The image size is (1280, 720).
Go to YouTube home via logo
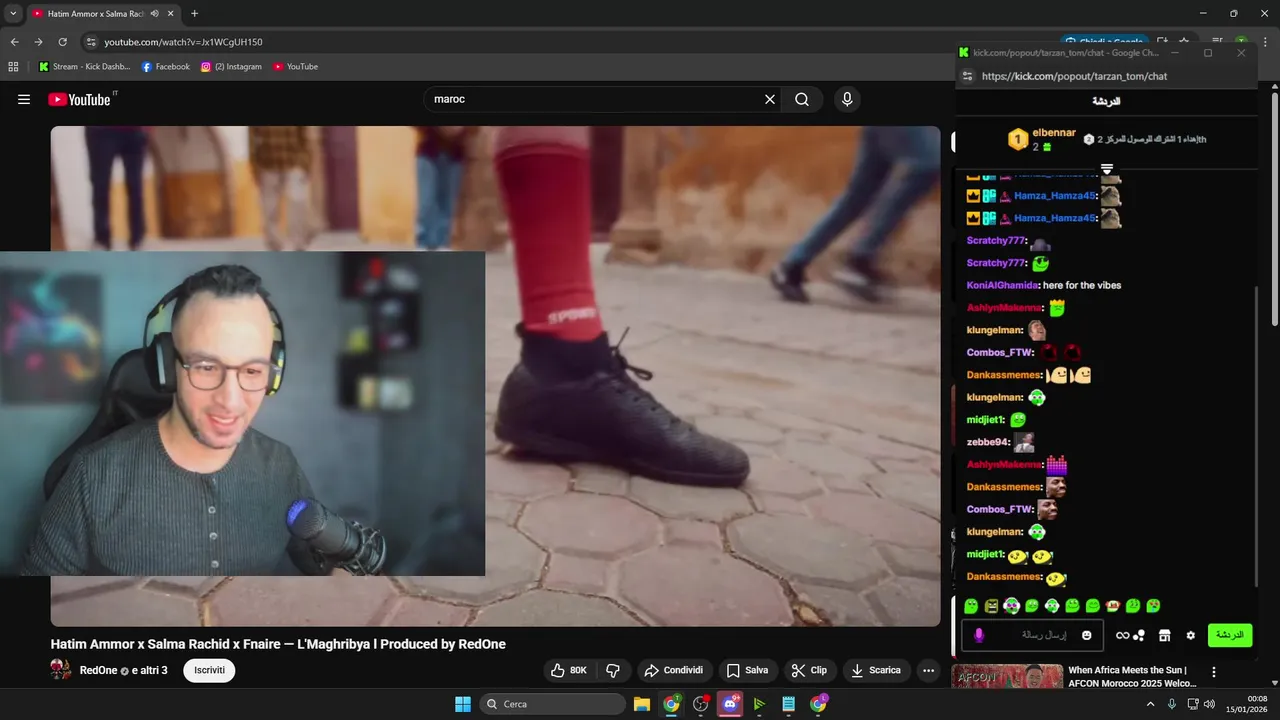[79, 99]
